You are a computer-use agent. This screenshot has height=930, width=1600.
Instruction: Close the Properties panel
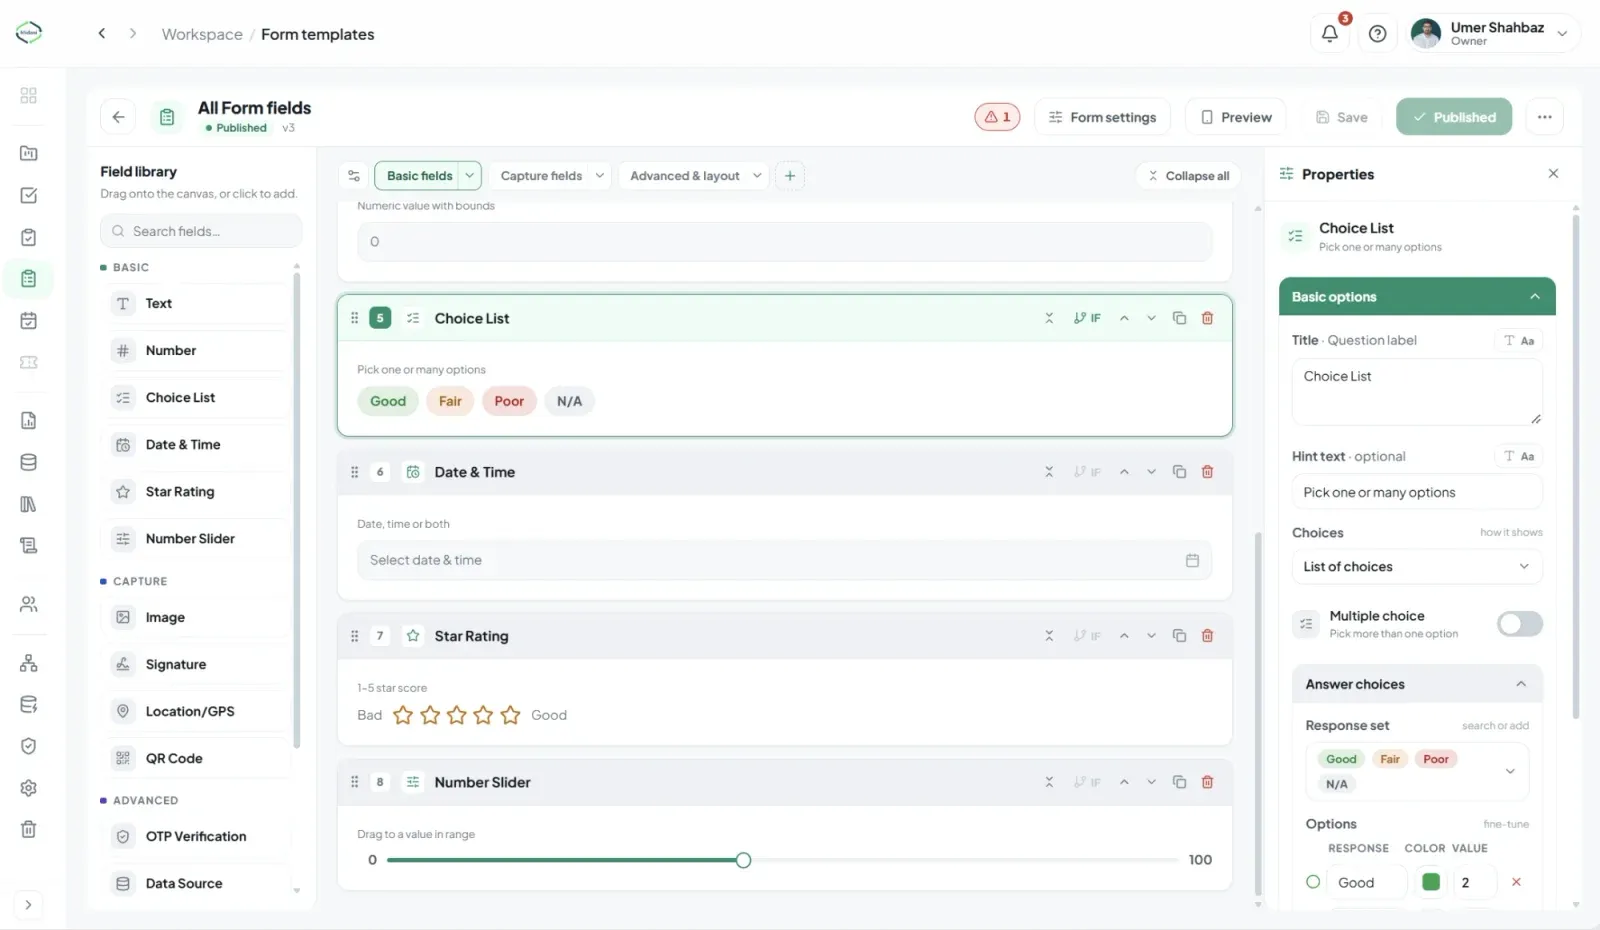[x=1553, y=174]
